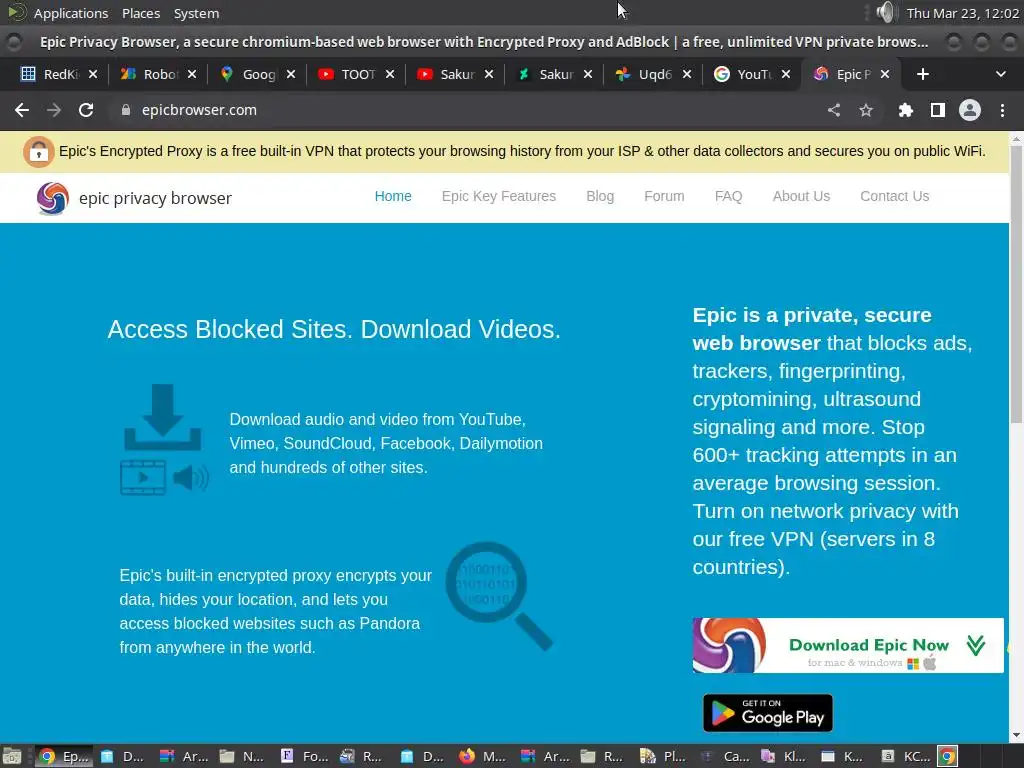Close the TOOT tab
Image resolution: width=1024 pixels, height=768 pixels.
[390, 74]
